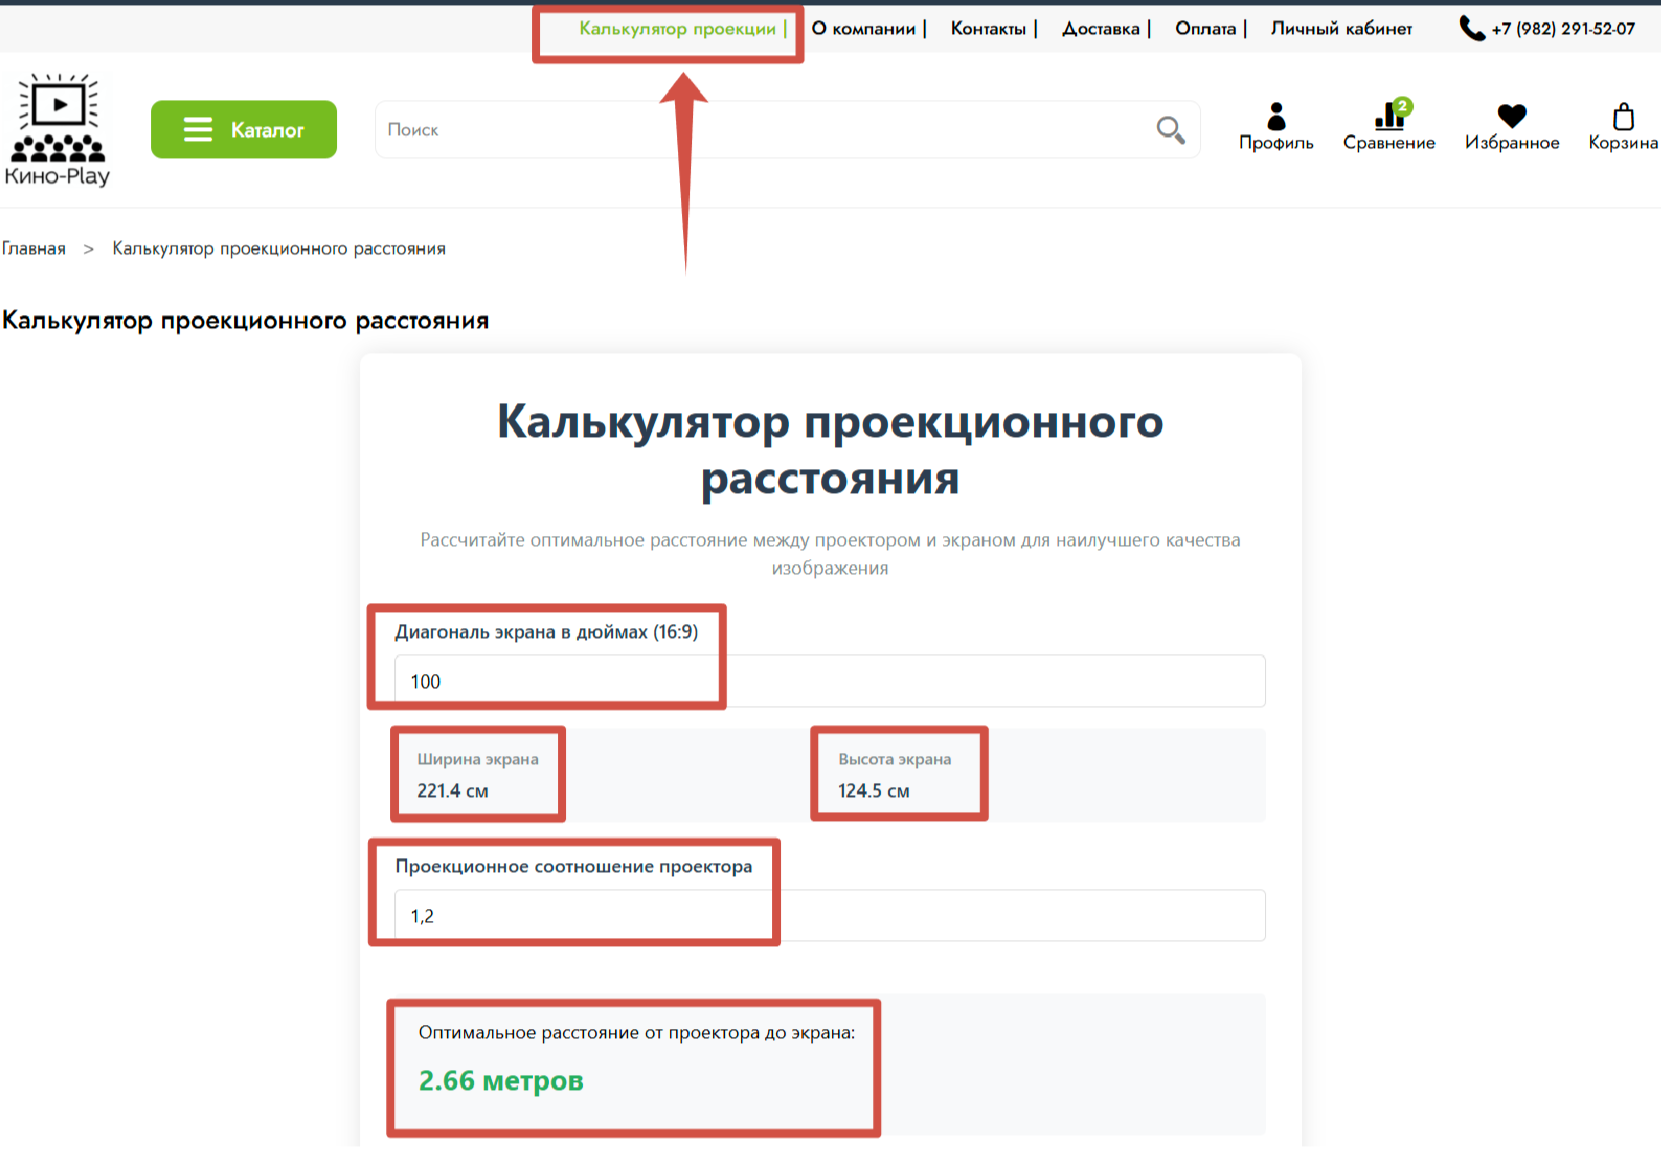This screenshot has width=1661, height=1153.
Task: Click the projection ratio input field
Action: pyautogui.click(x=830, y=916)
